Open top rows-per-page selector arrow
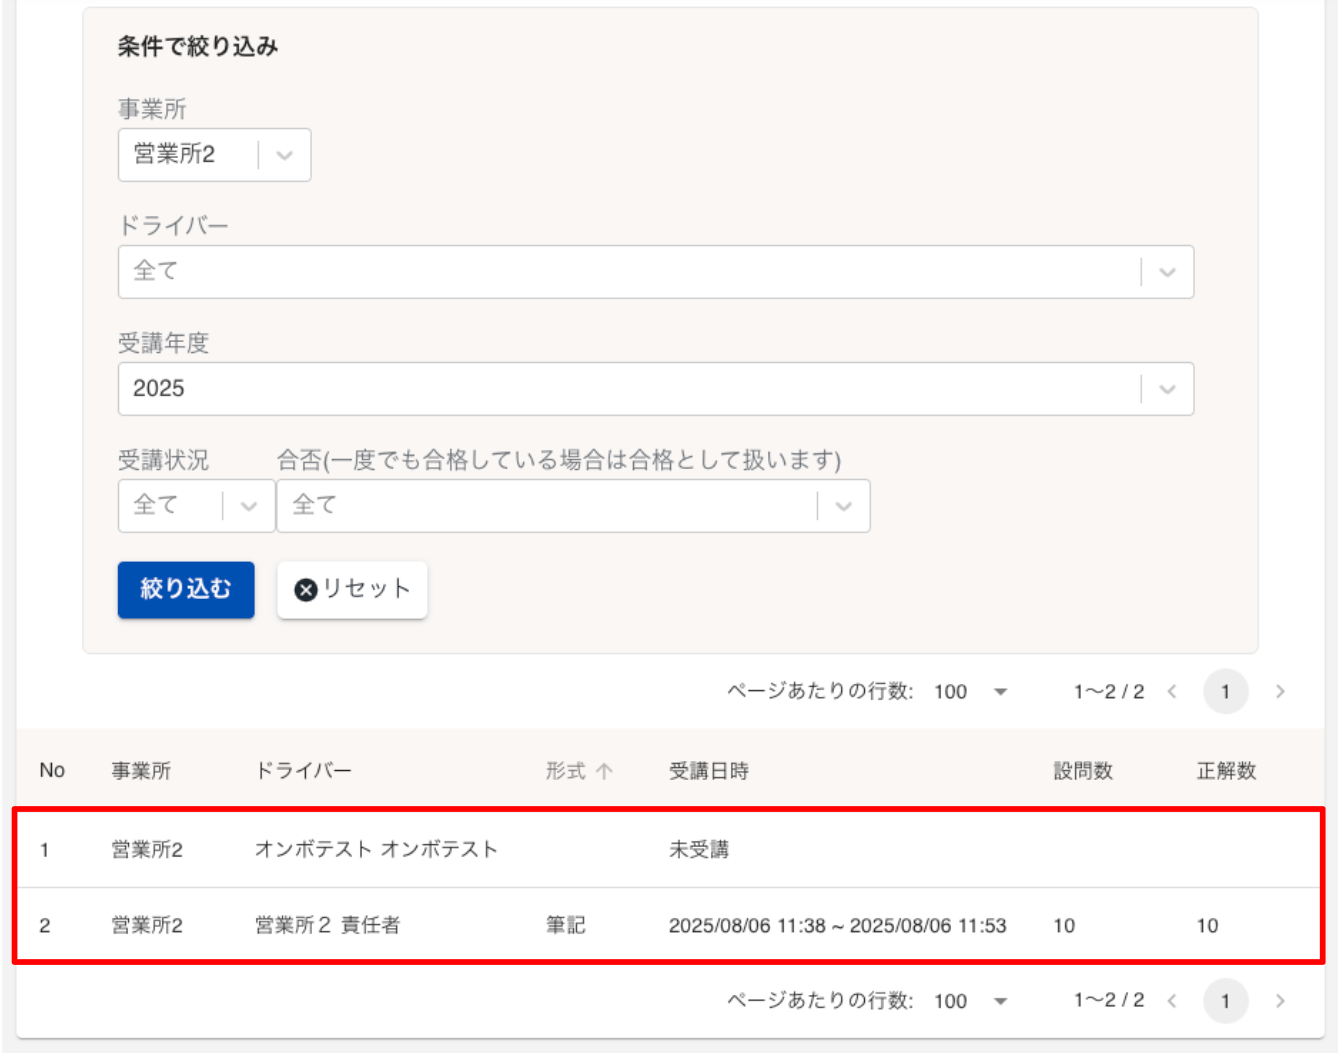 [x=1000, y=692]
